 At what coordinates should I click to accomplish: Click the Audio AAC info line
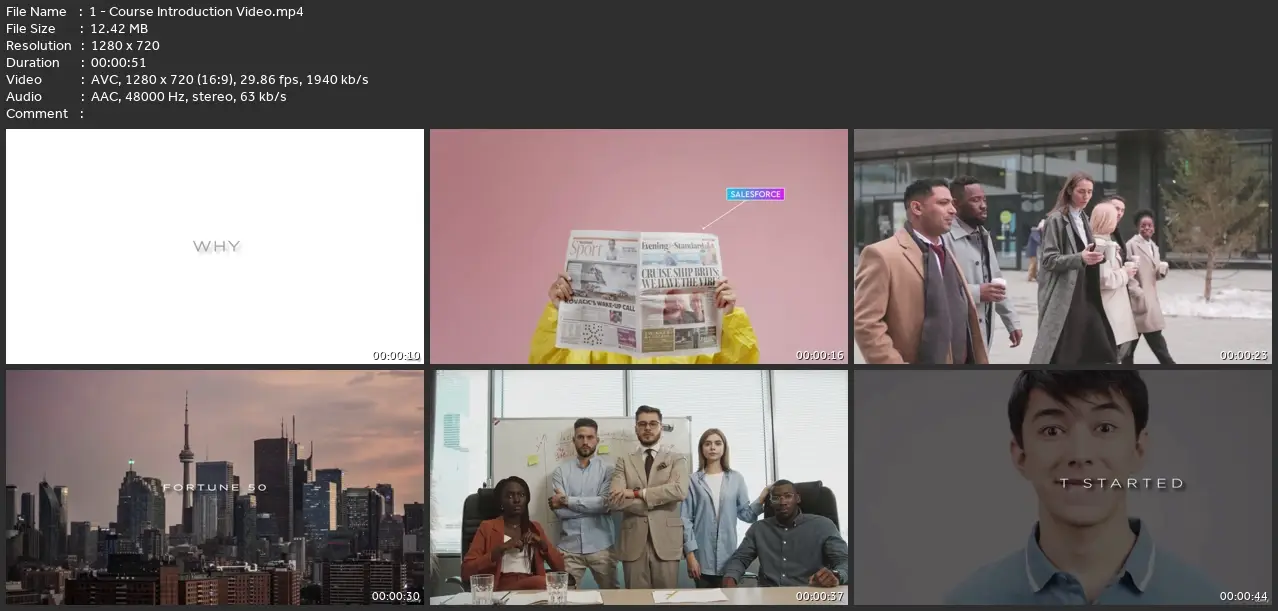point(188,97)
